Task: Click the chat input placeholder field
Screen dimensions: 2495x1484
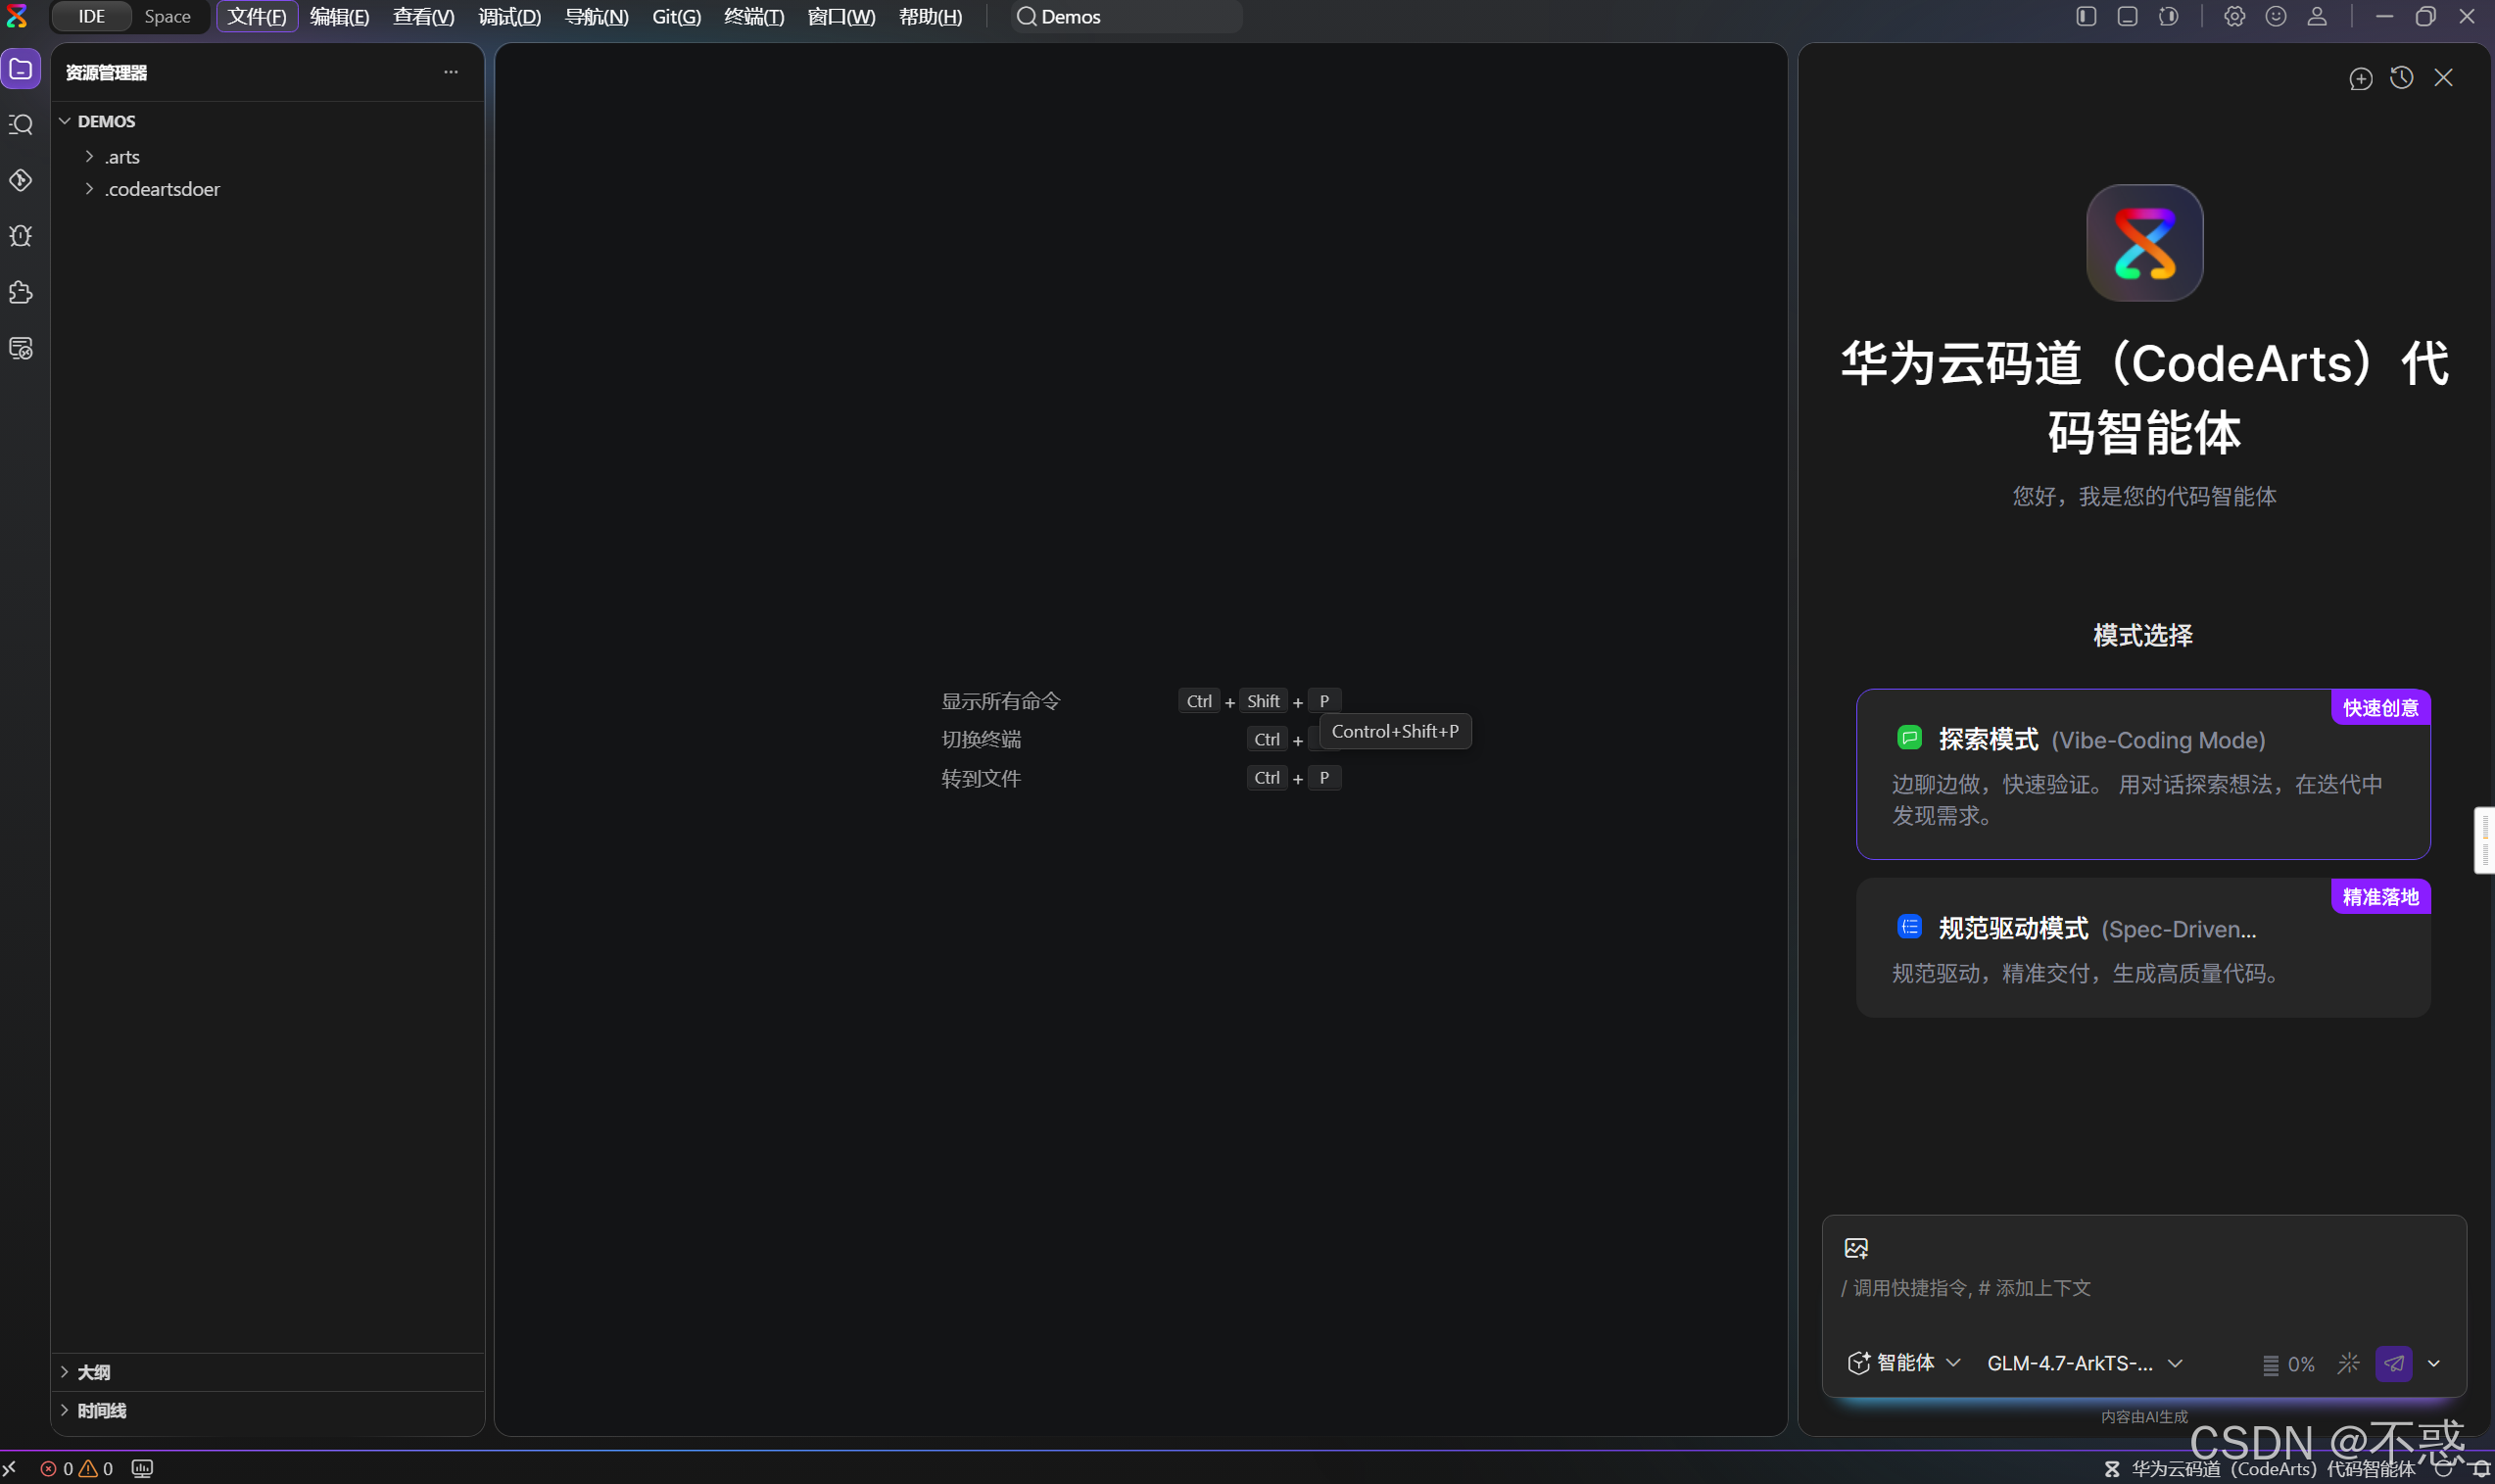Action: point(2143,1288)
